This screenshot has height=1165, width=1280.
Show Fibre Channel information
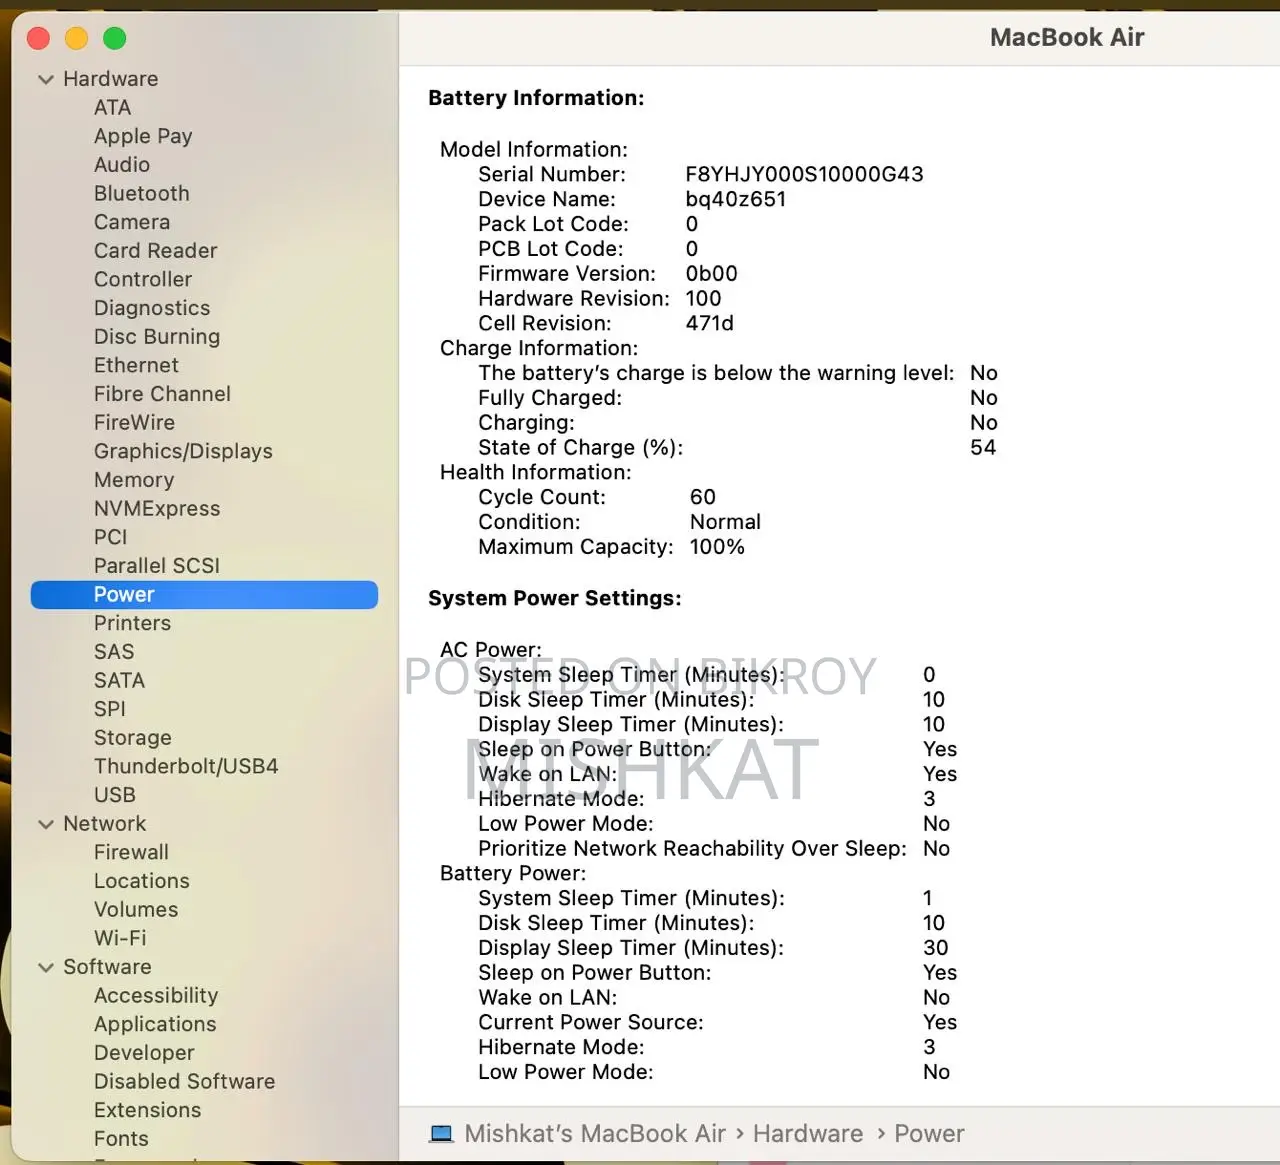[x=162, y=394]
